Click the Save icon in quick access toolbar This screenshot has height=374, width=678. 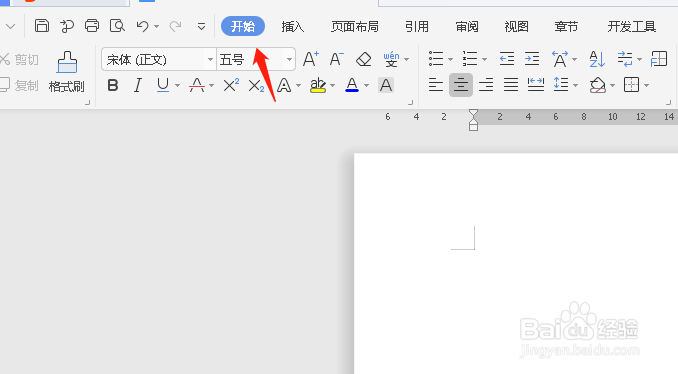click(42, 26)
